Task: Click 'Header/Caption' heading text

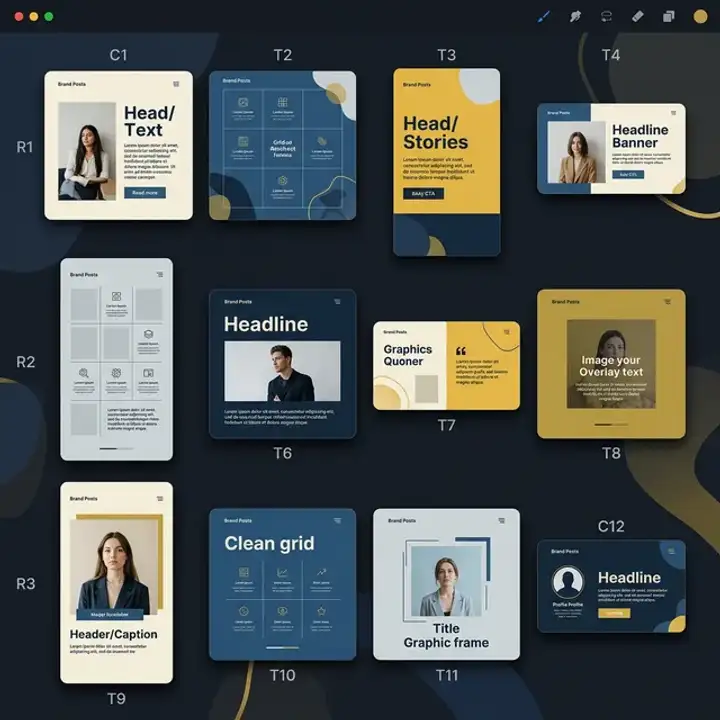Action: click(113, 634)
